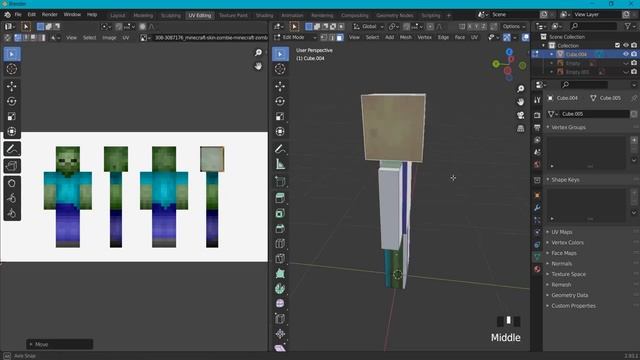Select the Spin tool
The height and width of the screenshot is (360, 640).
pos(280,289)
